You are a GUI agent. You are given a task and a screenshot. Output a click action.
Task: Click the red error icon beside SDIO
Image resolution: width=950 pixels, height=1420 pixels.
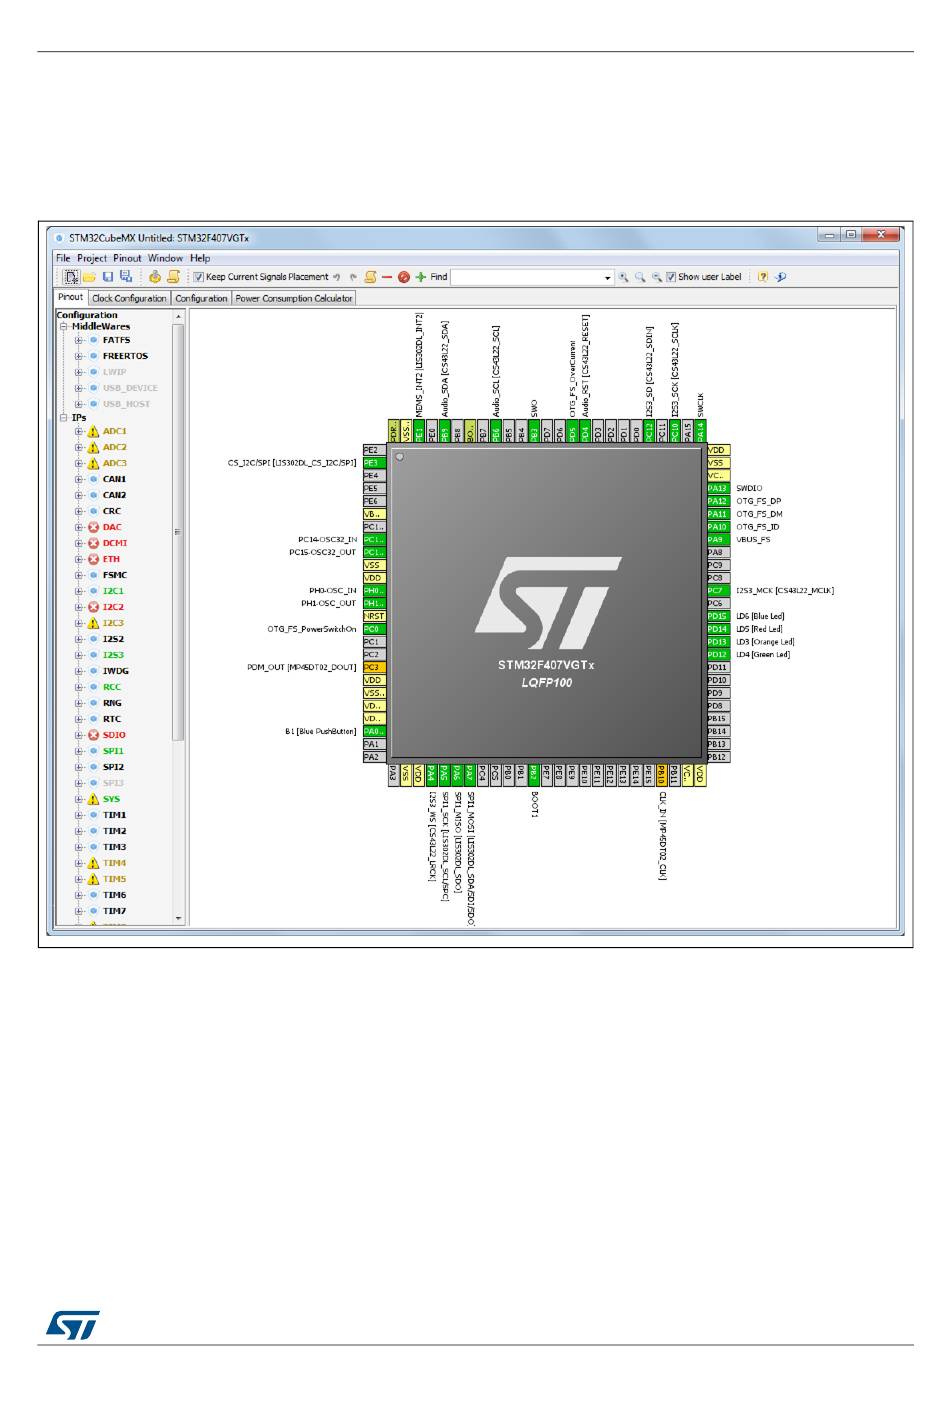(94, 735)
